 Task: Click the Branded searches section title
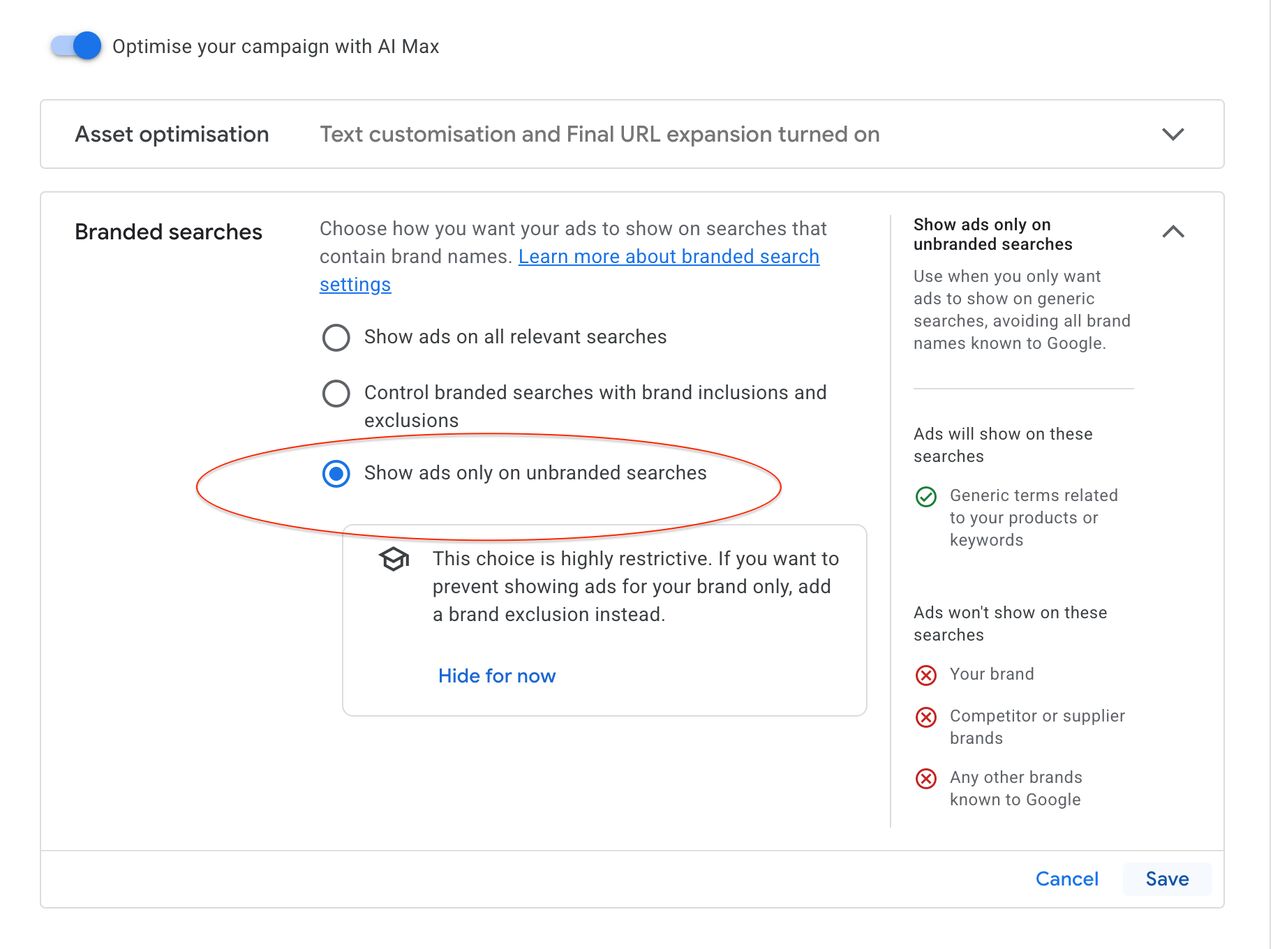pyautogui.click(x=168, y=232)
